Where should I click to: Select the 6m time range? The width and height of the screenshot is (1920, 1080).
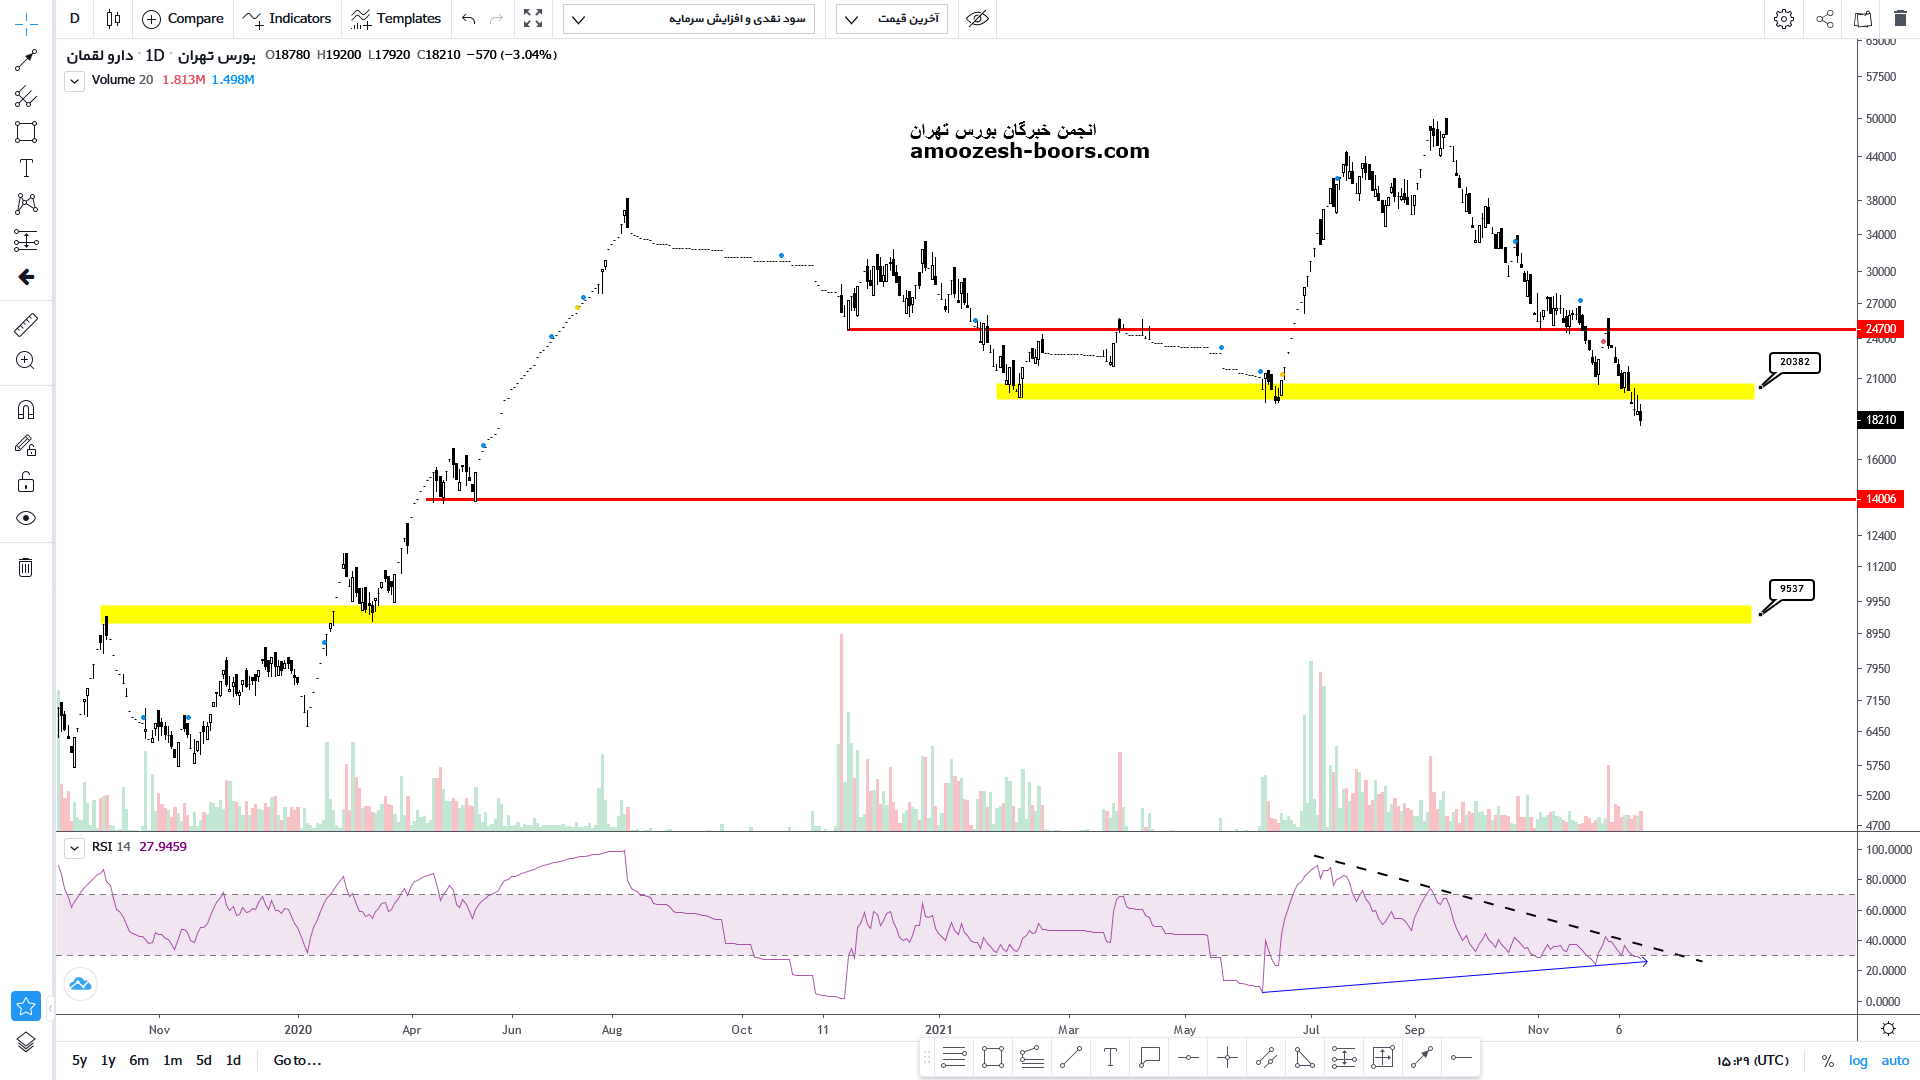click(139, 1060)
